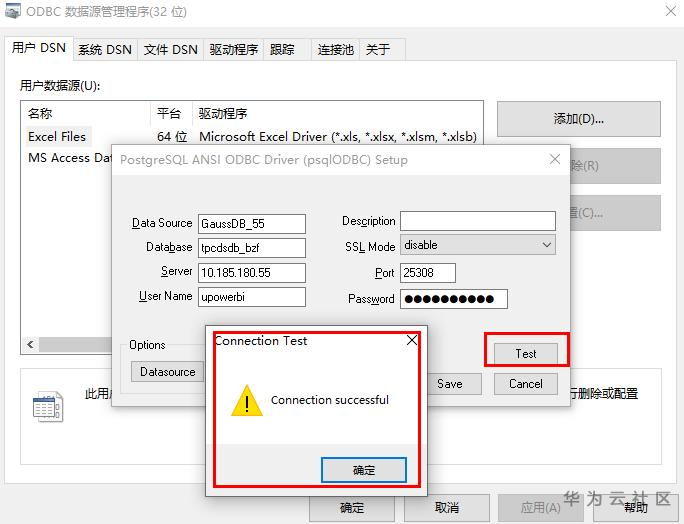Viewport: 684px width, 524px height.
Task: Select the 驱动程序 tab
Action: point(233,49)
